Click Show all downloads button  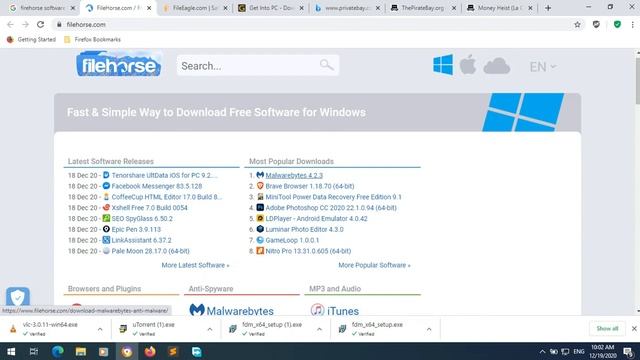[607, 329]
